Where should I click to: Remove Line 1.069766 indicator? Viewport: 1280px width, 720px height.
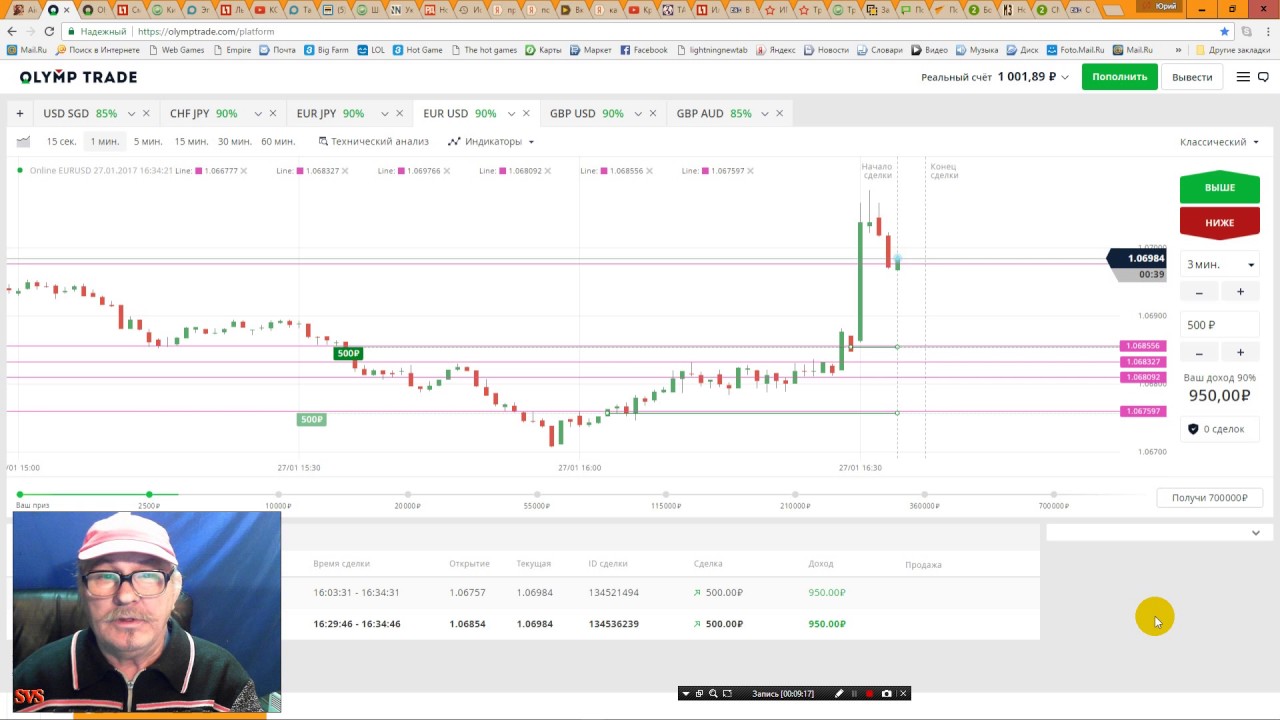[x=447, y=171]
